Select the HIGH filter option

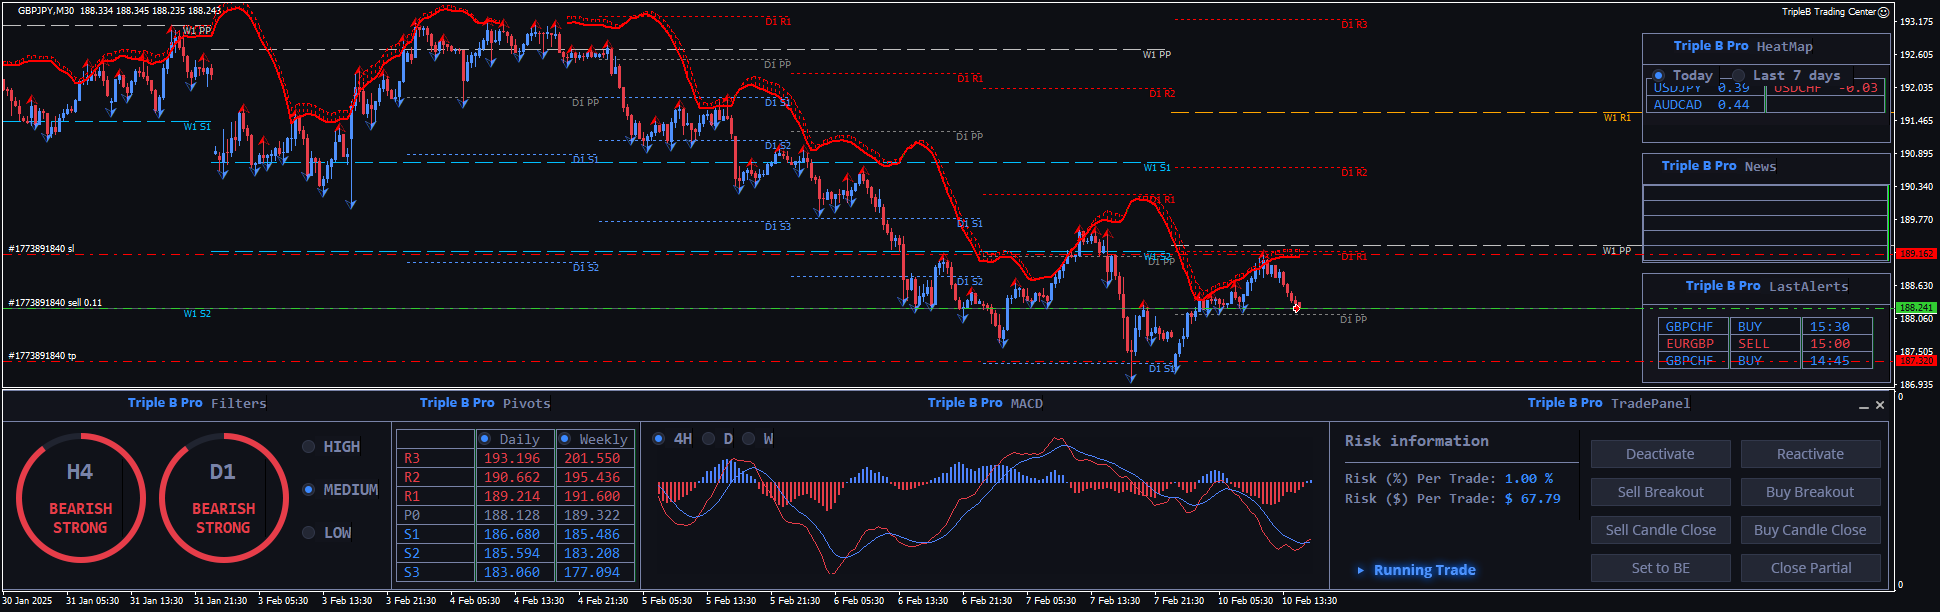tap(309, 447)
